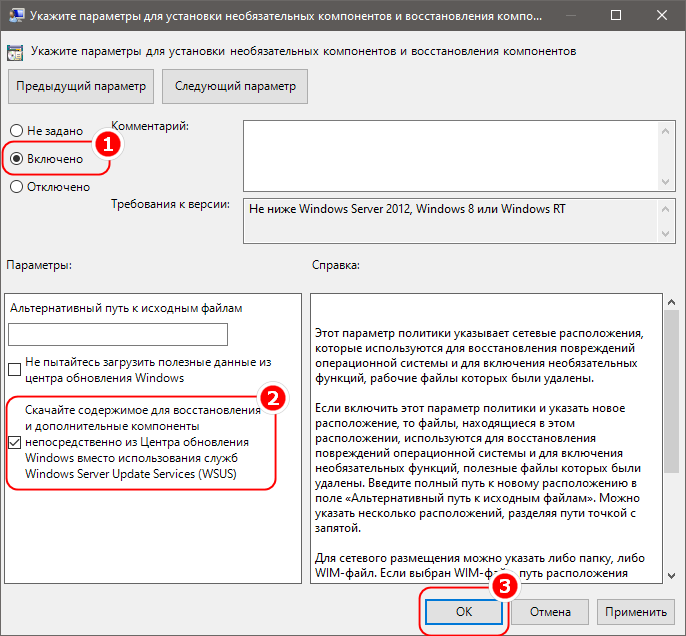This screenshot has width=686, height=636.
Task: Click 'Следующий параметр' button
Action: [x=235, y=86]
